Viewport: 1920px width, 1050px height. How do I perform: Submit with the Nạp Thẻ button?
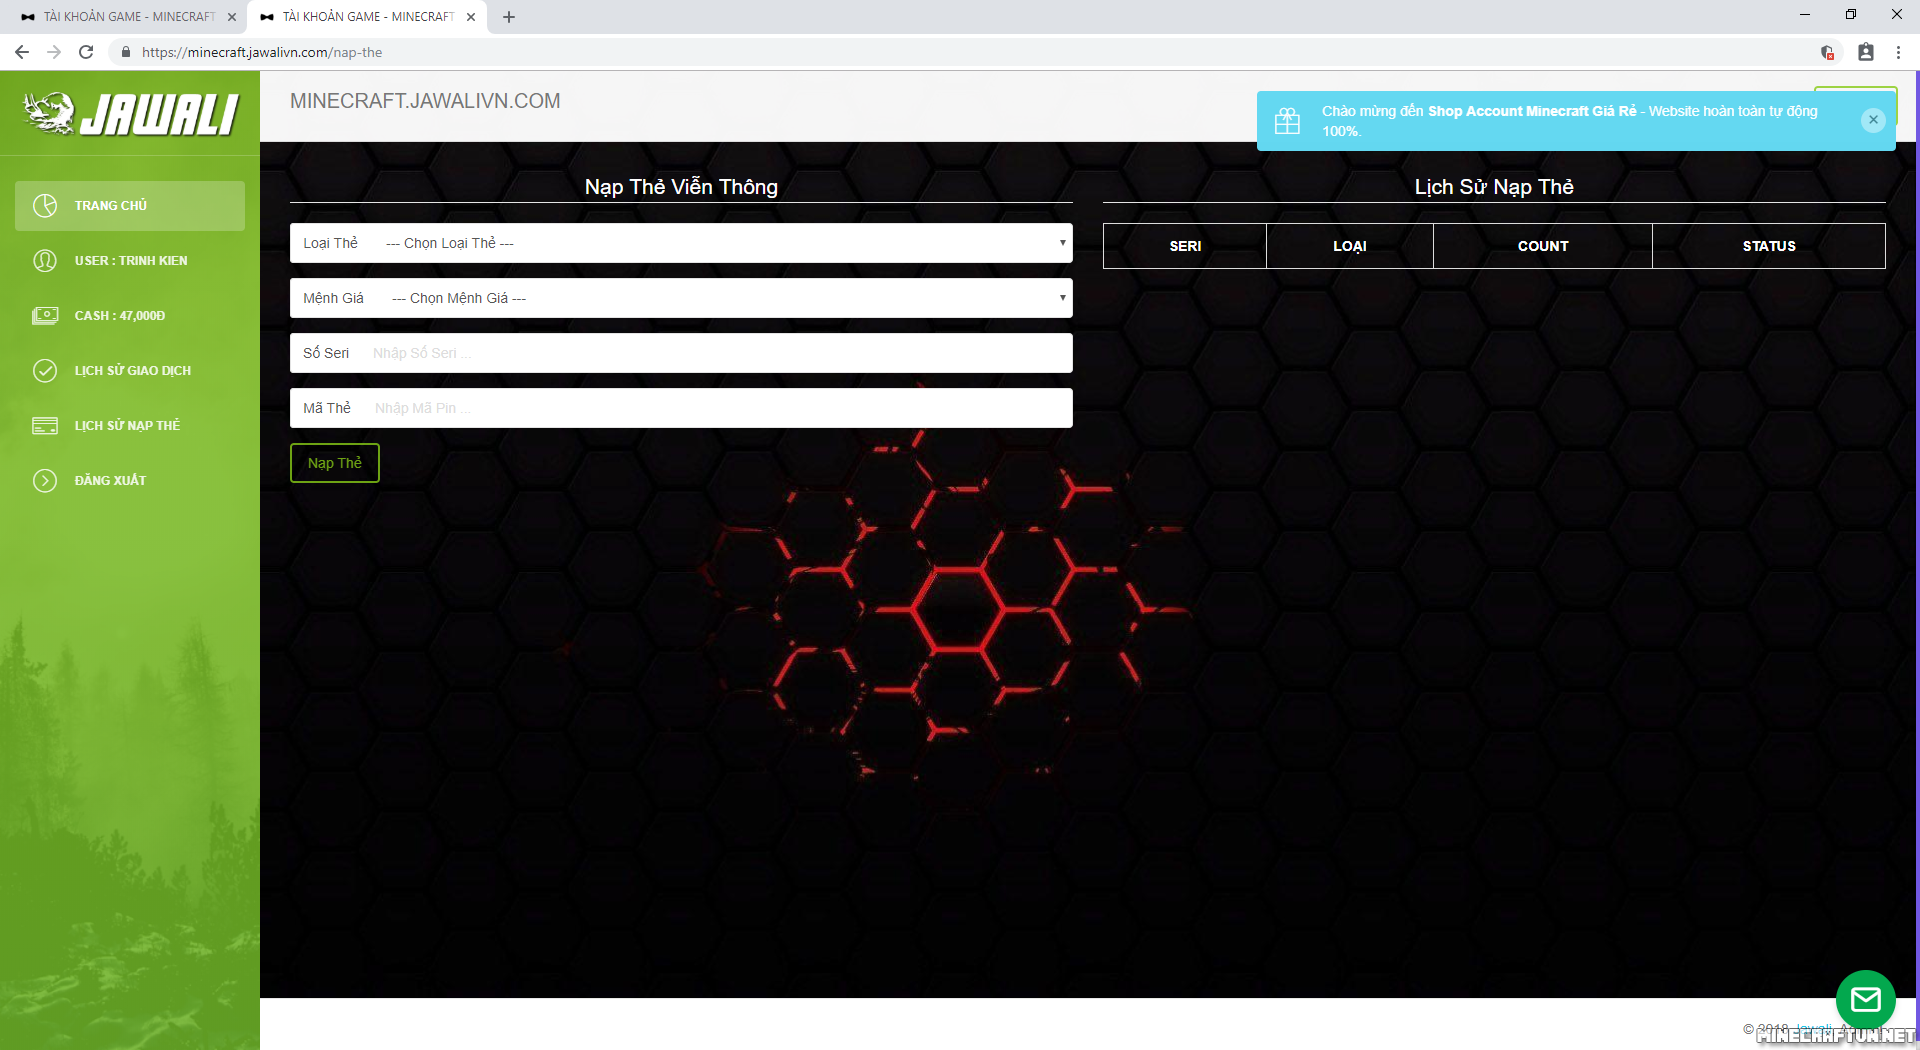[x=335, y=463]
